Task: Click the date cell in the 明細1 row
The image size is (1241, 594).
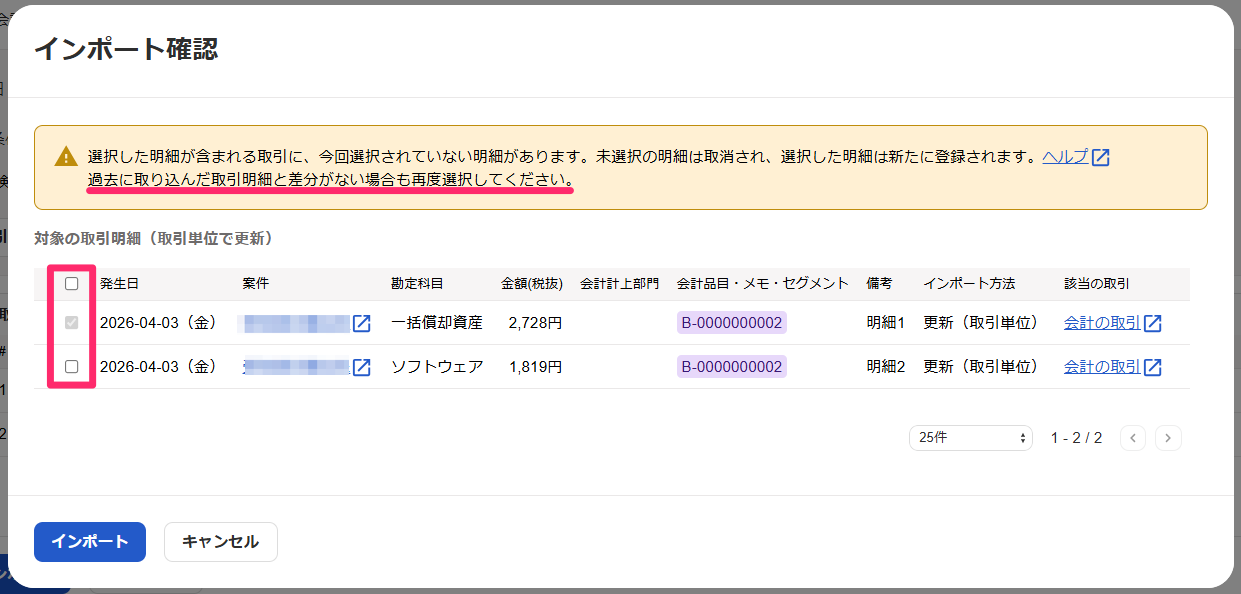Action: [x=159, y=323]
